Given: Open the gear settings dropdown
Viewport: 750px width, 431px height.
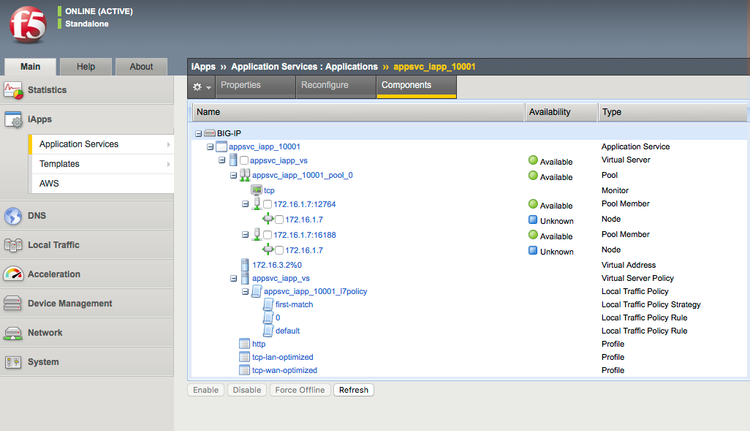Looking at the screenshot, I should pyautogui.click(x=201, y=87).
